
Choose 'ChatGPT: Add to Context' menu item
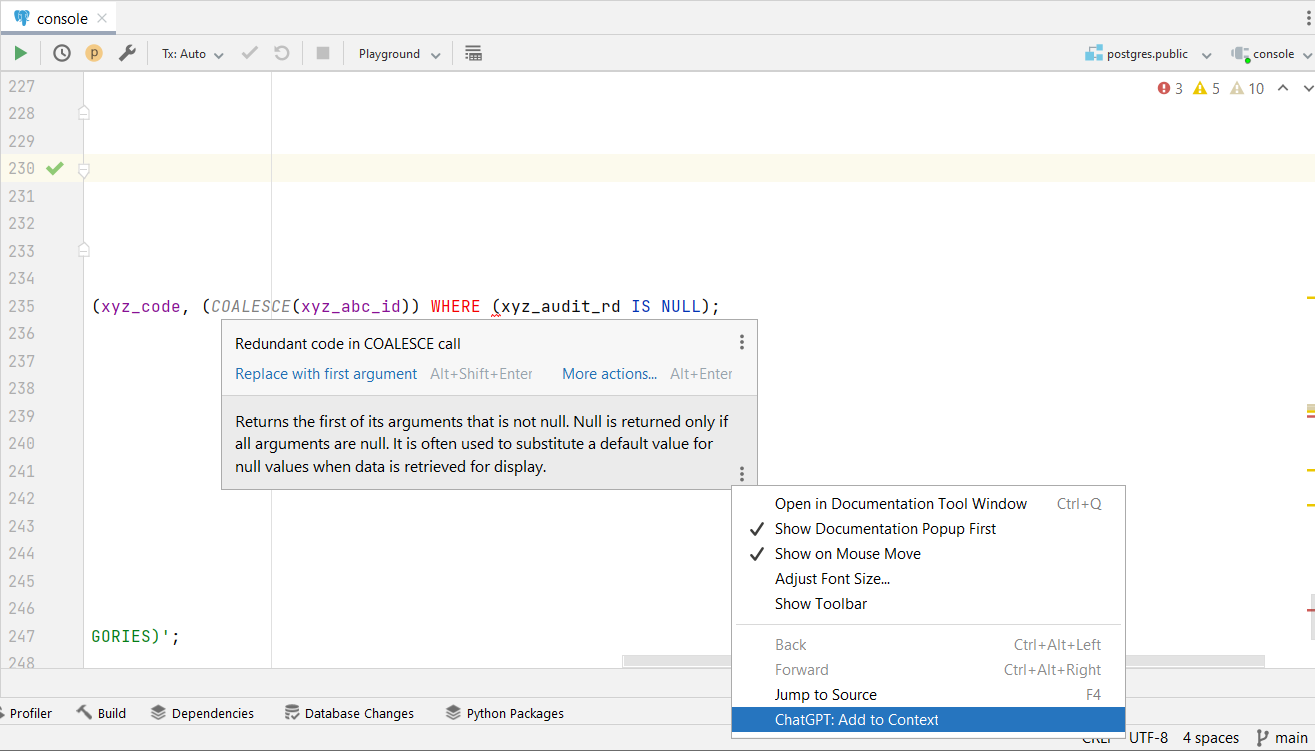tap(928, 720)
